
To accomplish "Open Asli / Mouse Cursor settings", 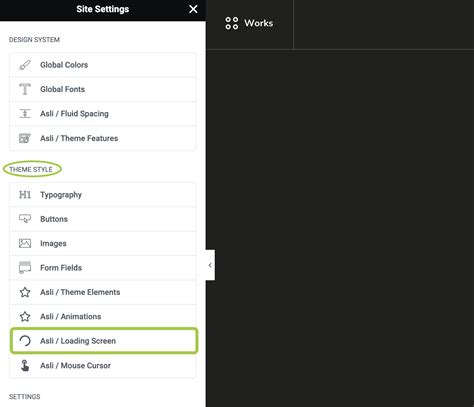I will tap(103, 365).
